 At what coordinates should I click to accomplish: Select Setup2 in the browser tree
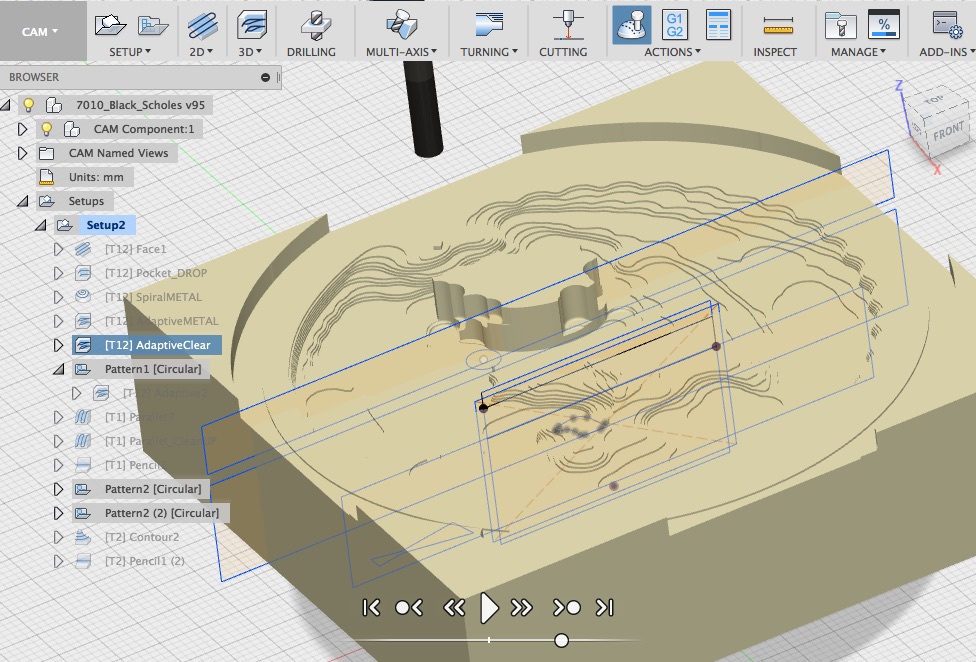(106, 225)
